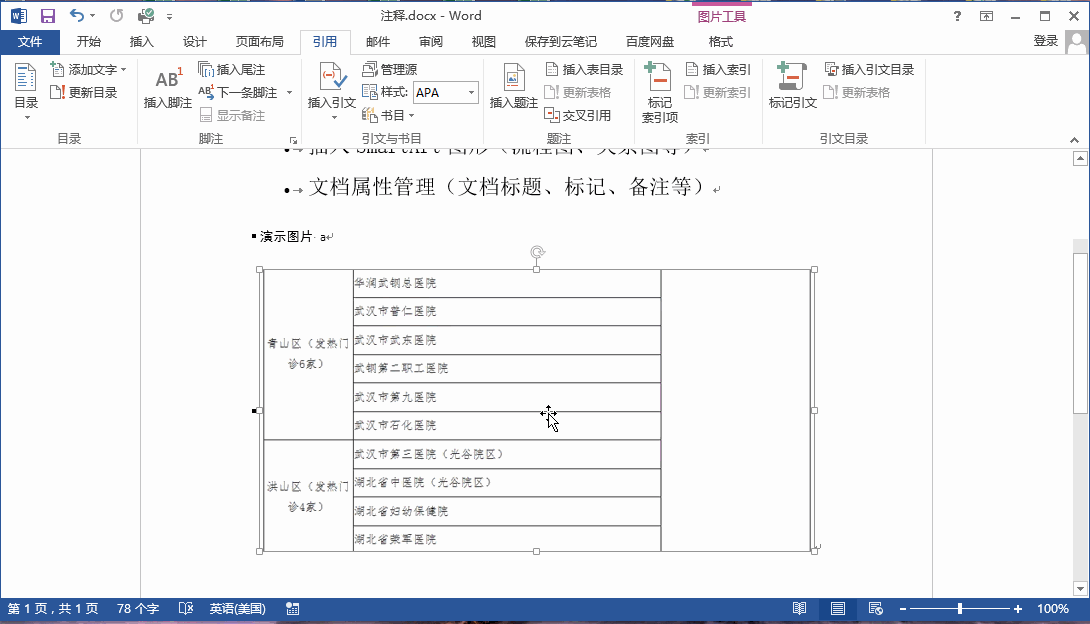Open the 书目 (Bibliography) dropdown
Viewport: 1090px width, 624px height.
coord(392,113)
